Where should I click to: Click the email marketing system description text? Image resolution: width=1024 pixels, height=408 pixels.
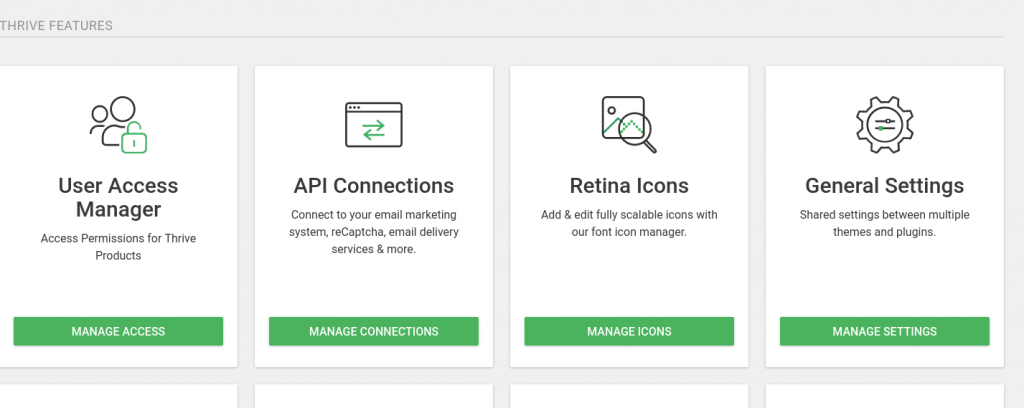[374, 232]
